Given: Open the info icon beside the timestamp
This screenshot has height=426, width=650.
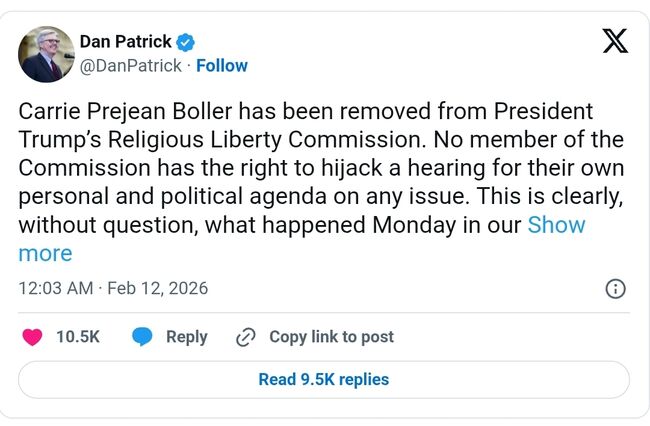Looking at the screenshot, I should [616, 289].
